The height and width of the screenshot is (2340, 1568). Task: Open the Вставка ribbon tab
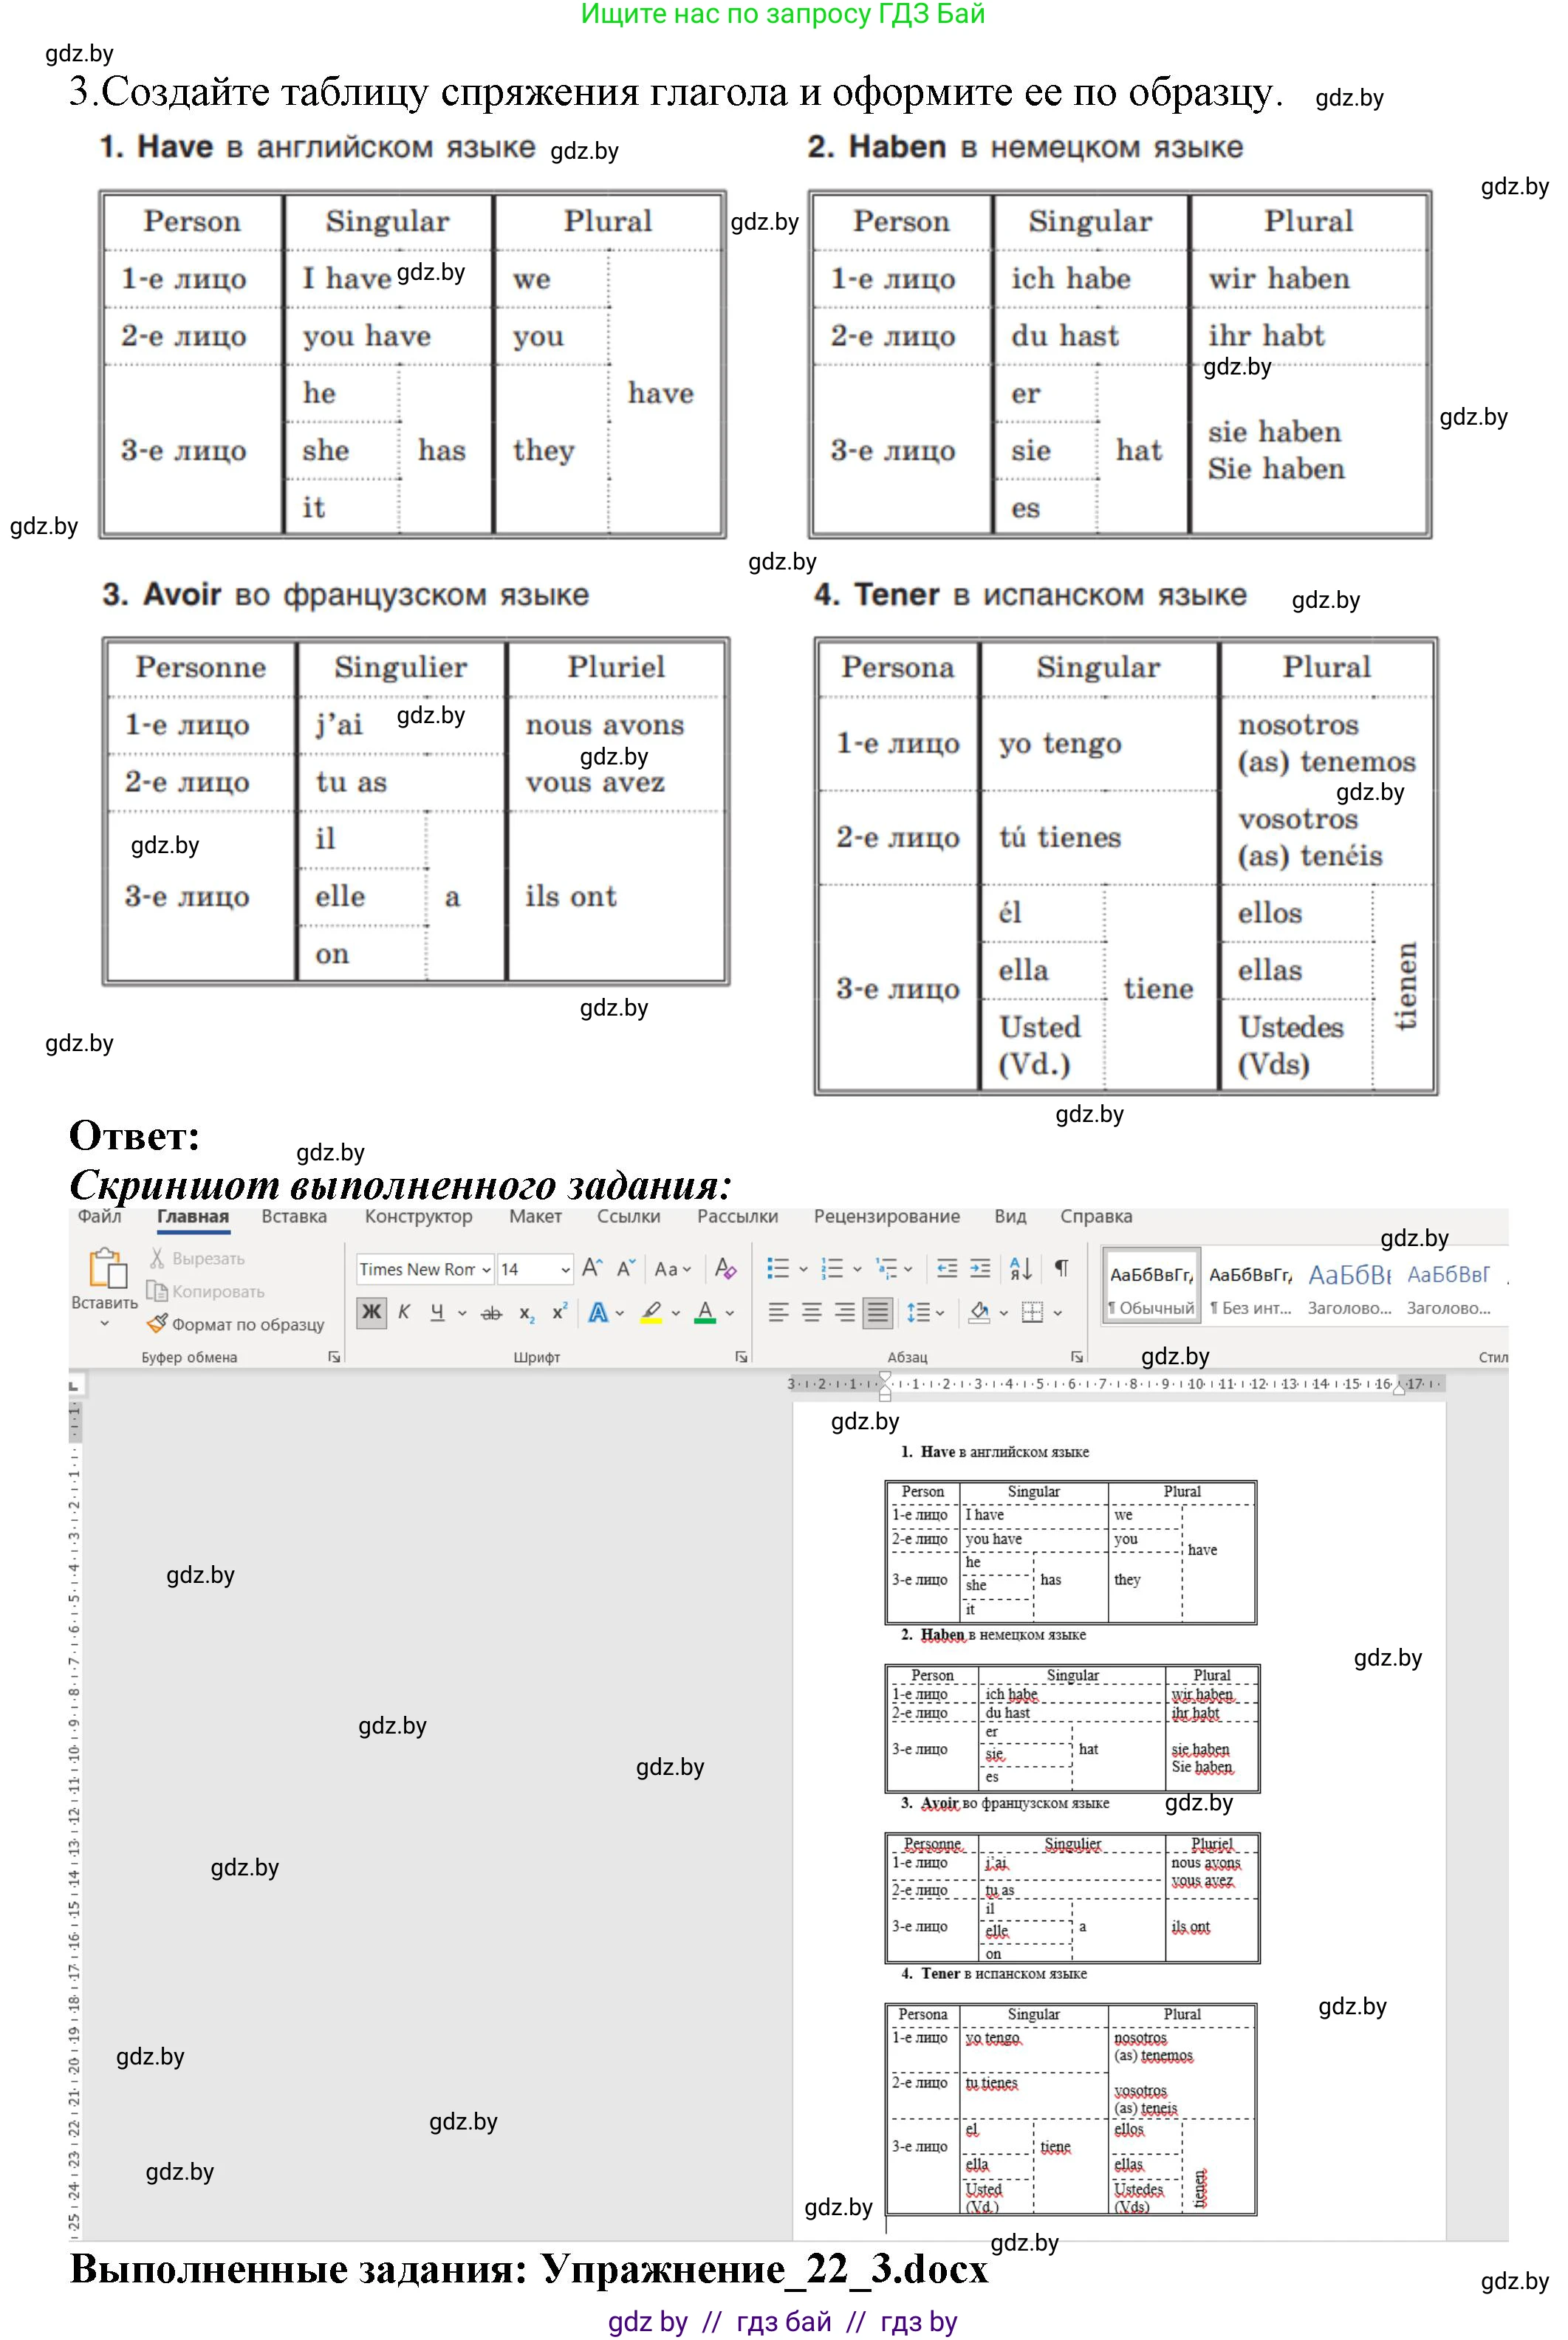pos(294,1216)
